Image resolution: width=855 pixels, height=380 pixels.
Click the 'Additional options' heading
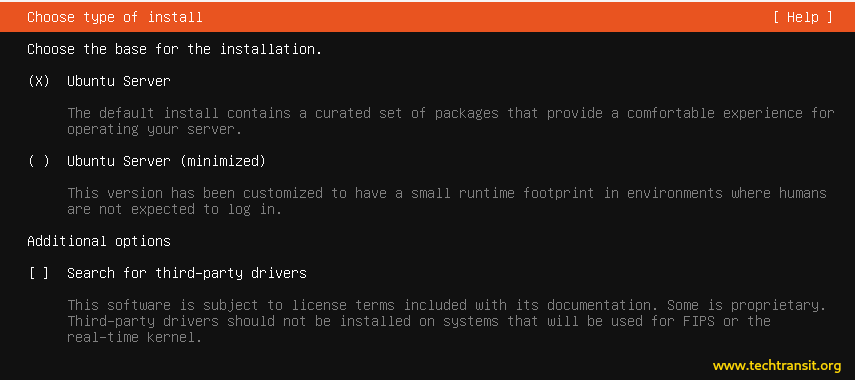[x=99, y=241]
